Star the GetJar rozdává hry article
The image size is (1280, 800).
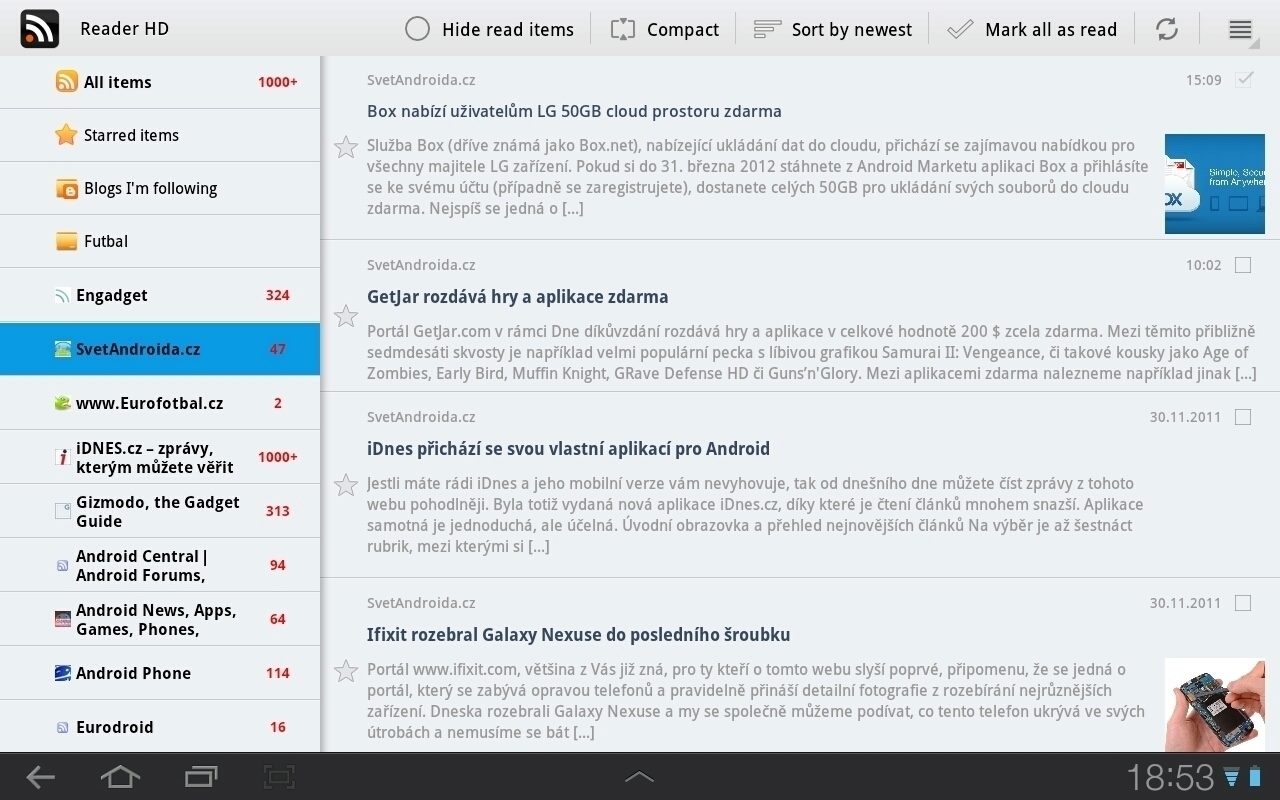346,316
